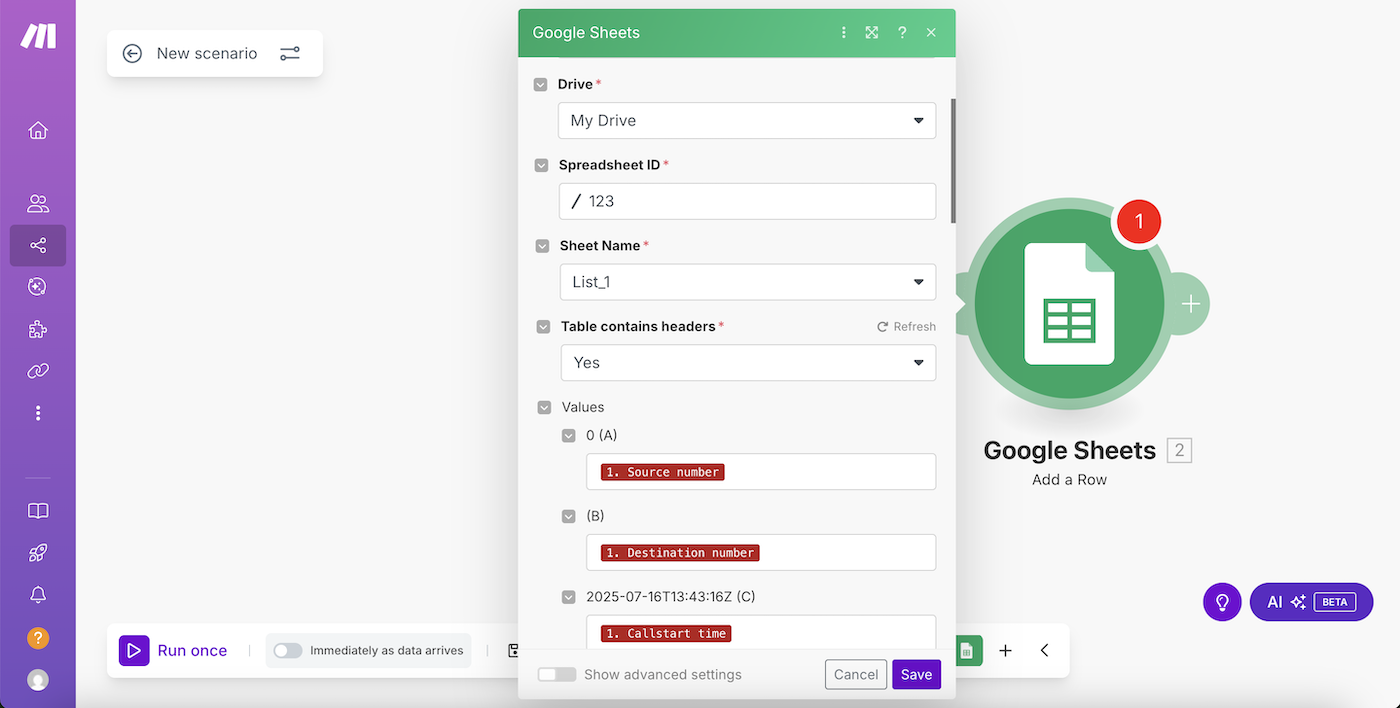Viewport: 1400px width, 708px height.
Task: Open the Make home dashboard
Action: 38,130
